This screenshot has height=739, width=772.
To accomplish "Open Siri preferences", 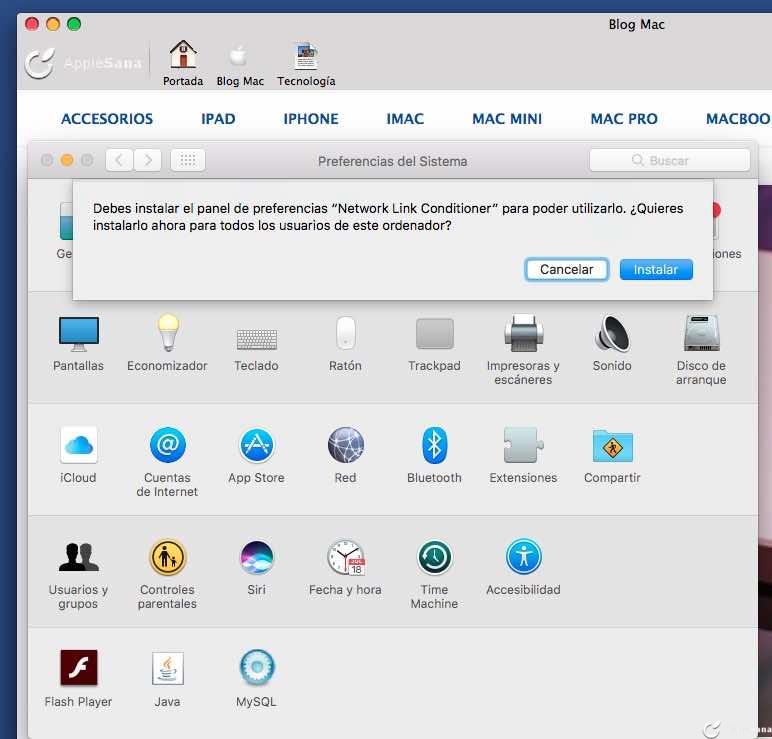I will coord(257,567).
